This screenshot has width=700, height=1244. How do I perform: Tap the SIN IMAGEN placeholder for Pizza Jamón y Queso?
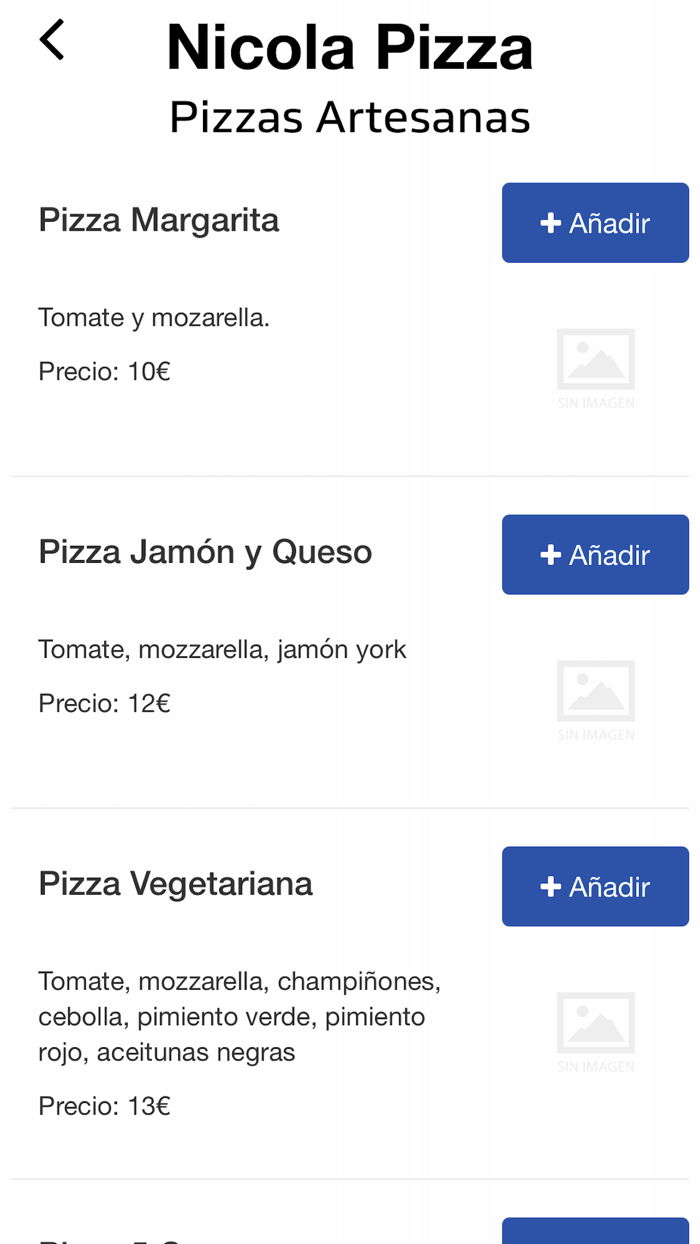pyautogui.click(x=596, y=699)
